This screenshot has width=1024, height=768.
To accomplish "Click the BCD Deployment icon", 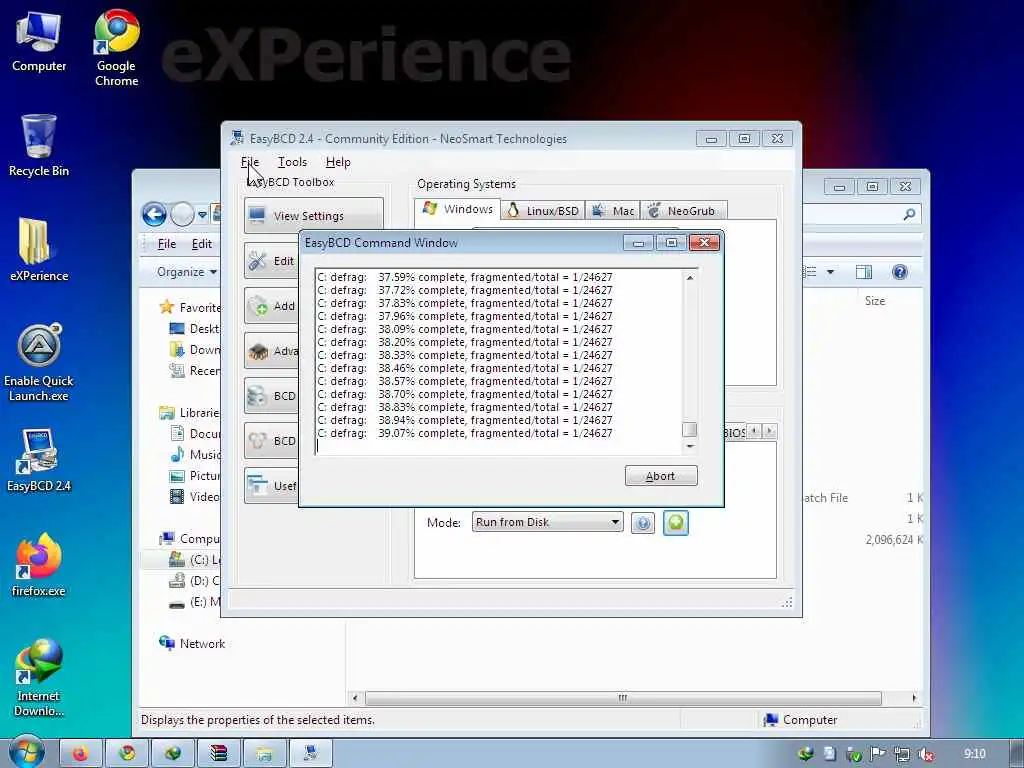I will tap(257, 441).
